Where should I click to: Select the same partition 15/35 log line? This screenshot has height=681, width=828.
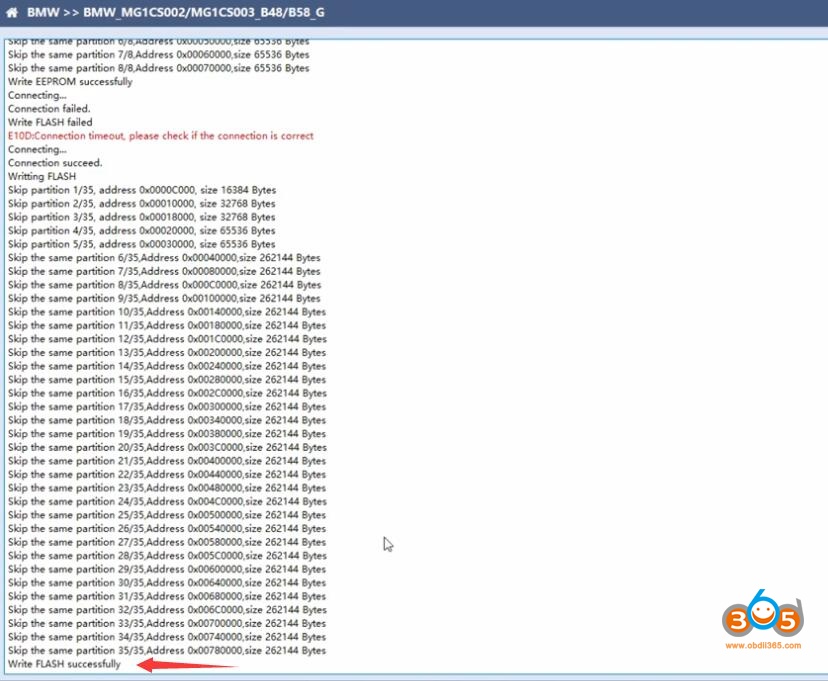point(167,380)
